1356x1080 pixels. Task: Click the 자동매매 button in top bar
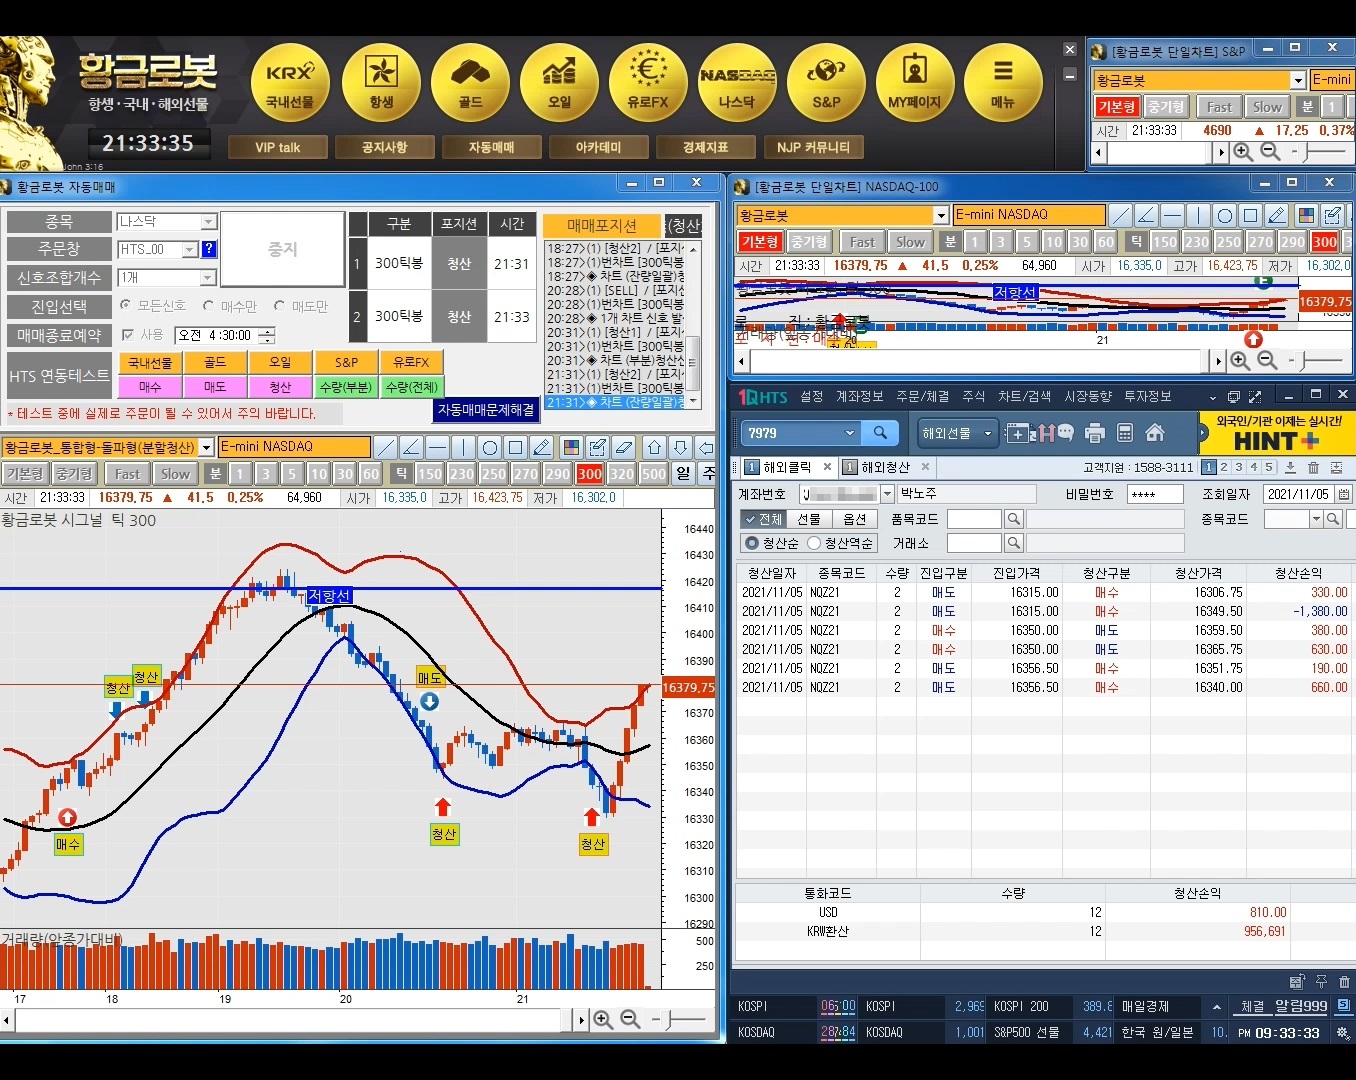pos(491,147)
